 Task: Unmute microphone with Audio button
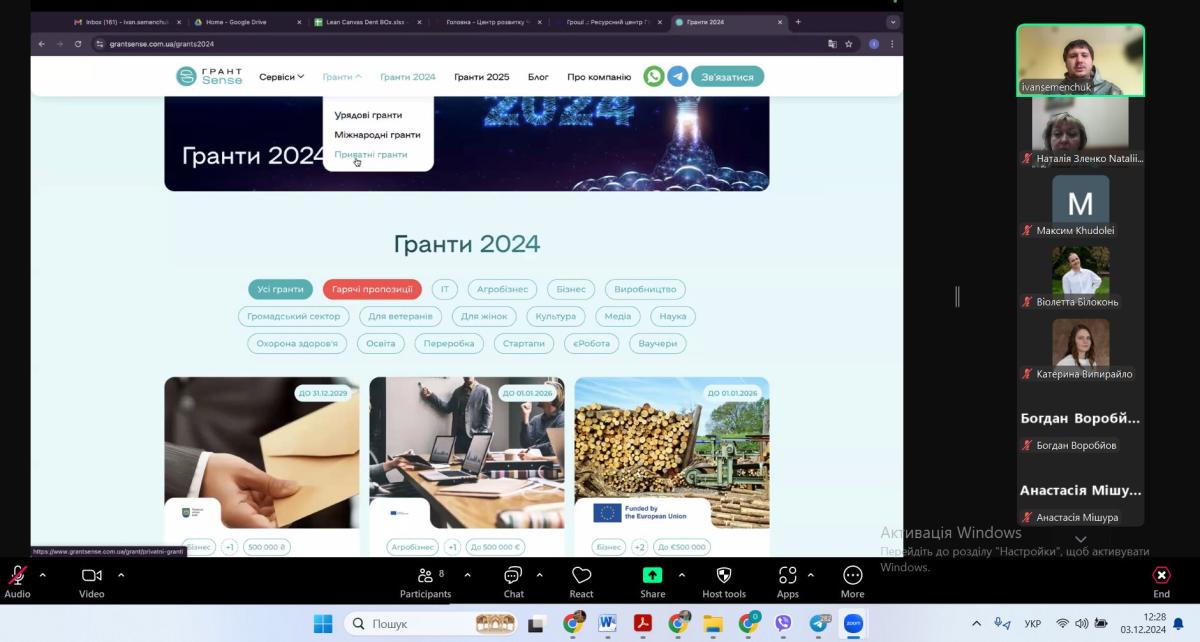click(17, 581)
